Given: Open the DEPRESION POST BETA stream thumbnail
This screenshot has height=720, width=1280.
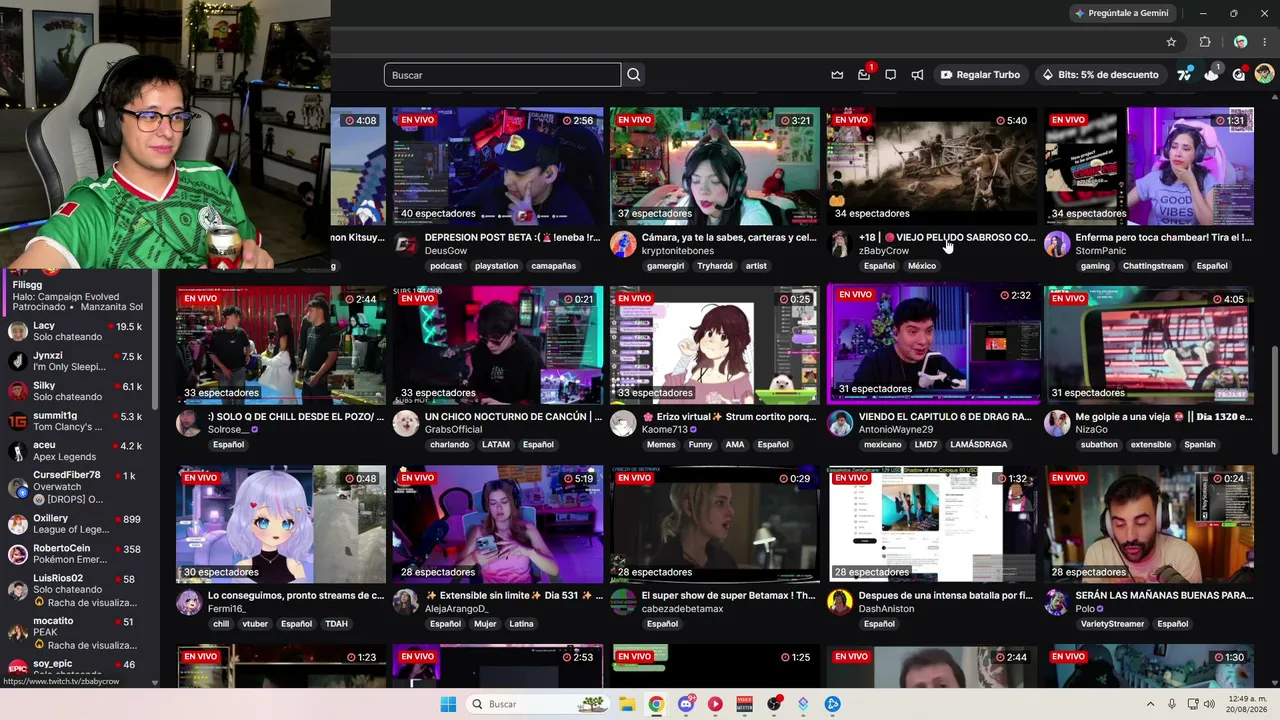Looking at the screenshot, I should [x=498, y=166].
